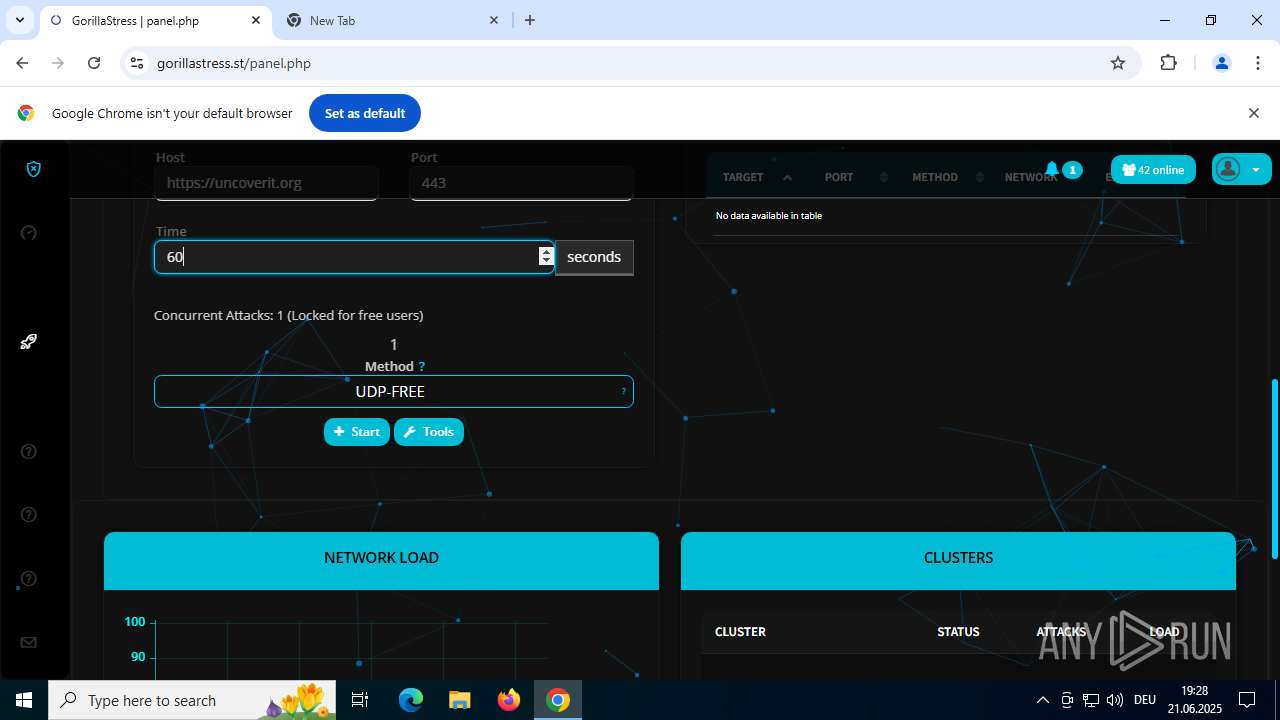
Task: Click the Windows taskbar search box
Action: pos(191,700)
